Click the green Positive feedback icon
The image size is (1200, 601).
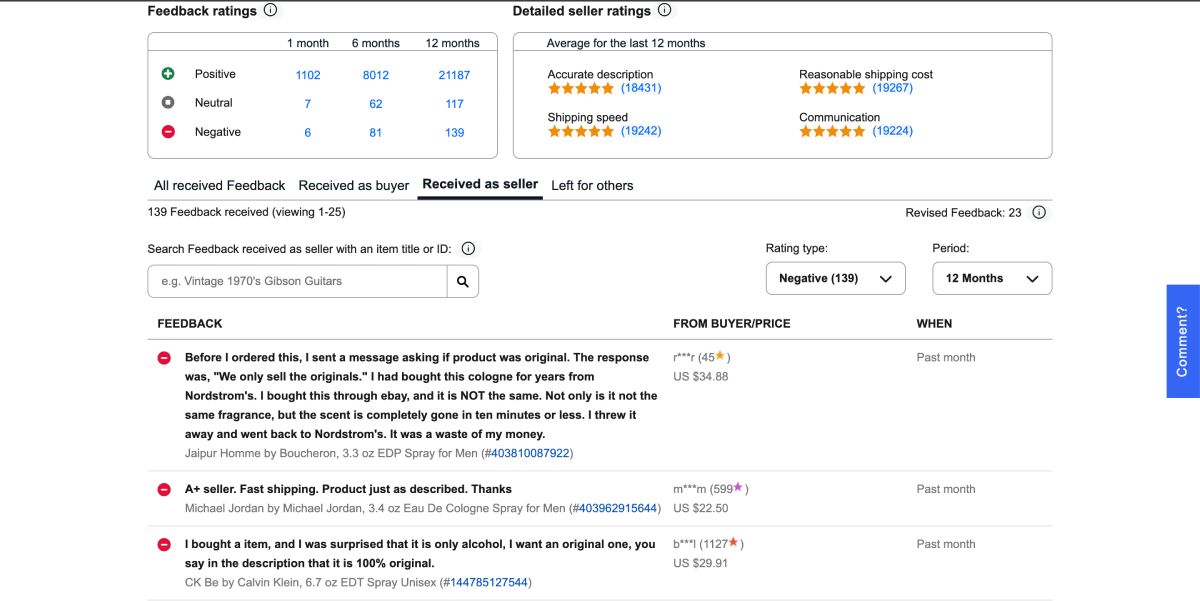click(x=168, y=73)
